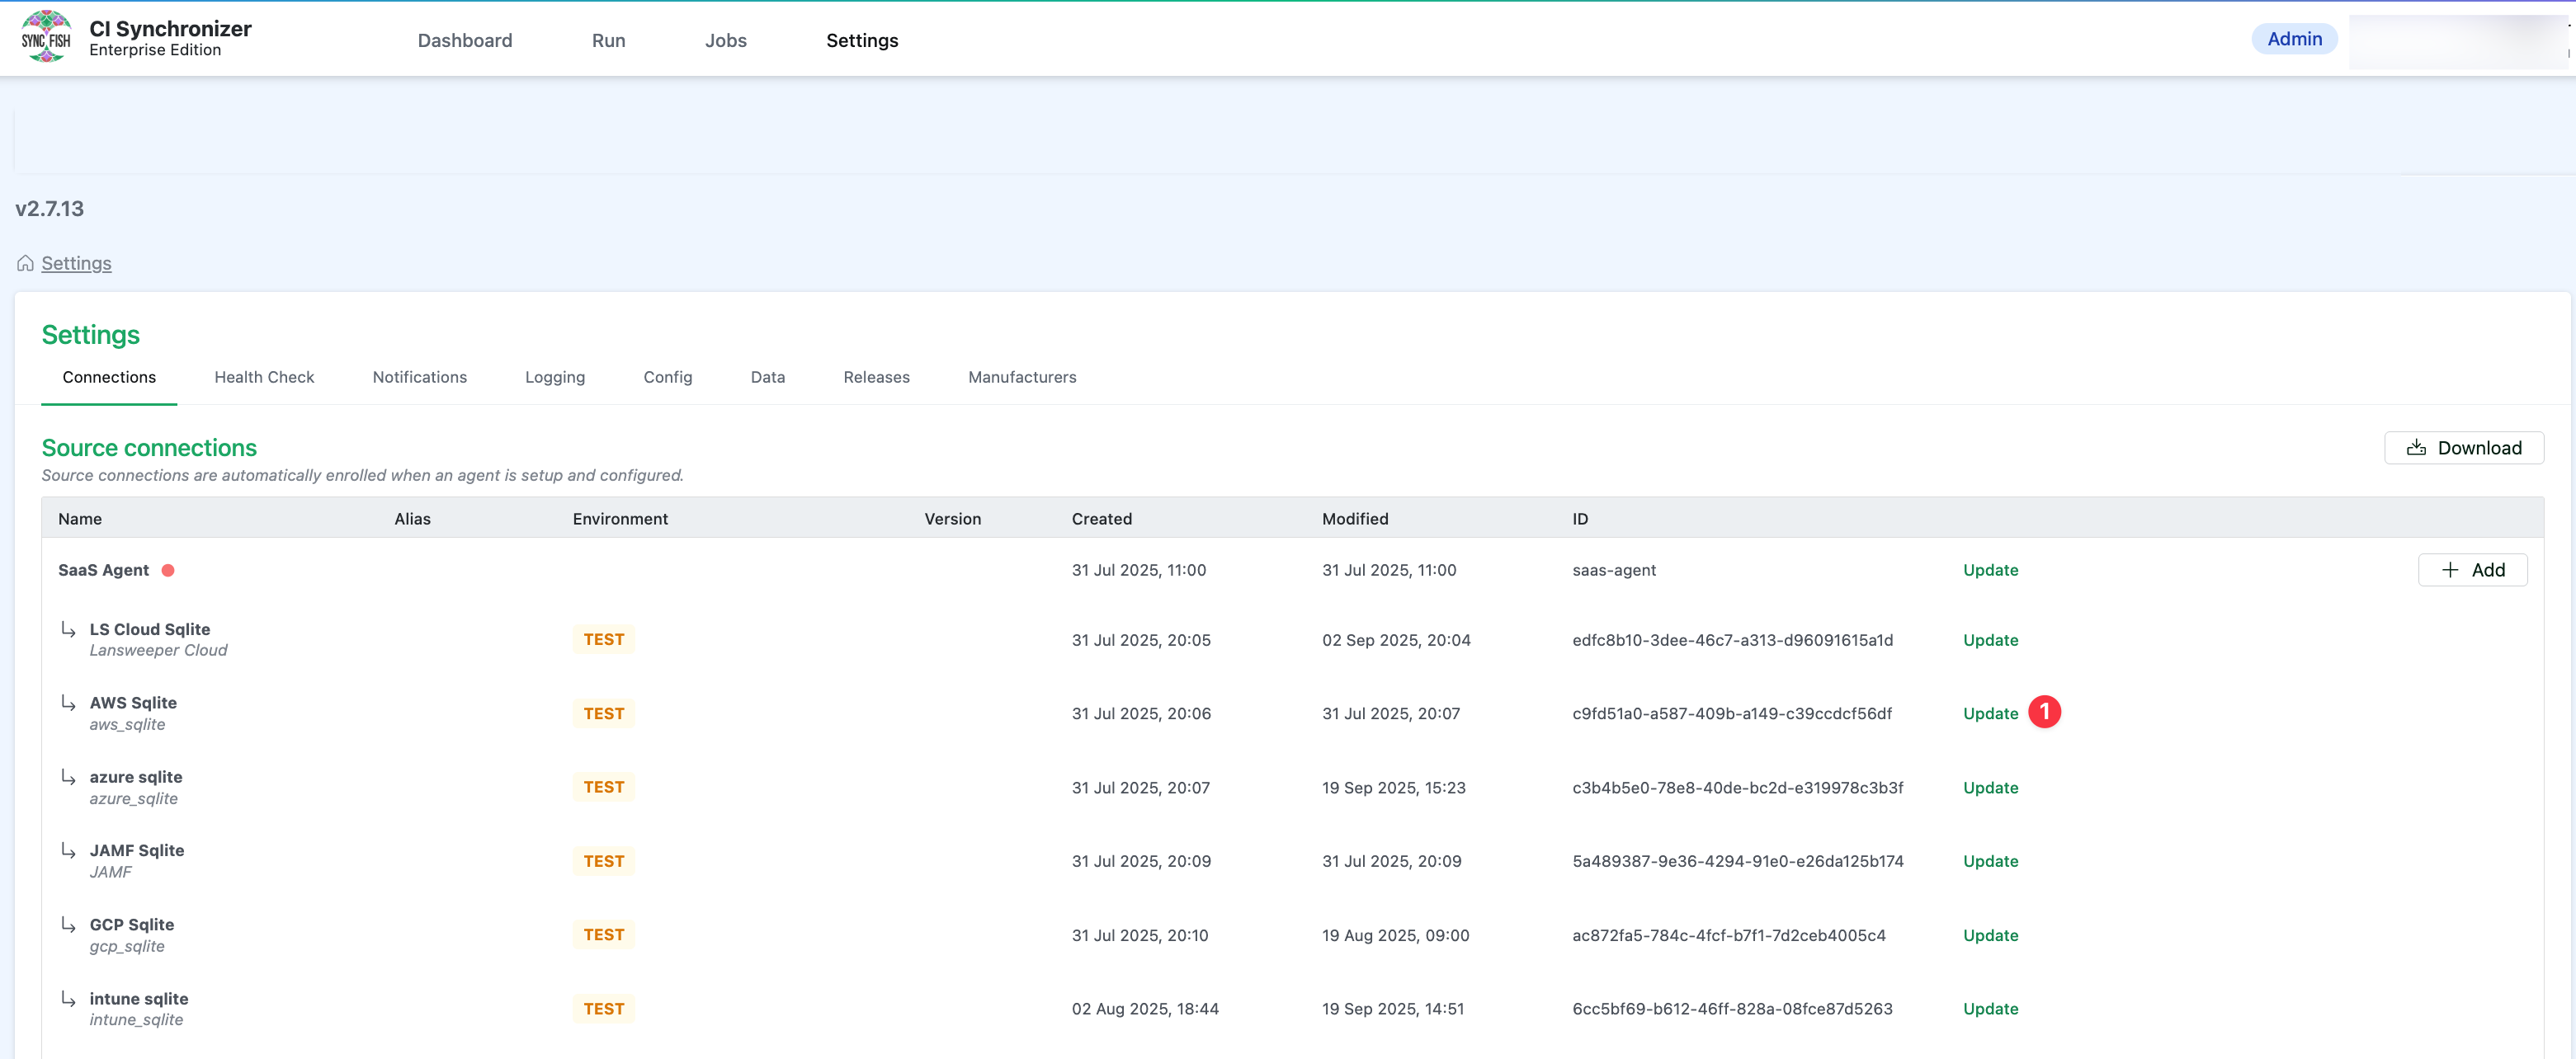Click the TEST badge for intune sqlite
This screenshot has width=2576, height=1059.
tap(604, 1009)
